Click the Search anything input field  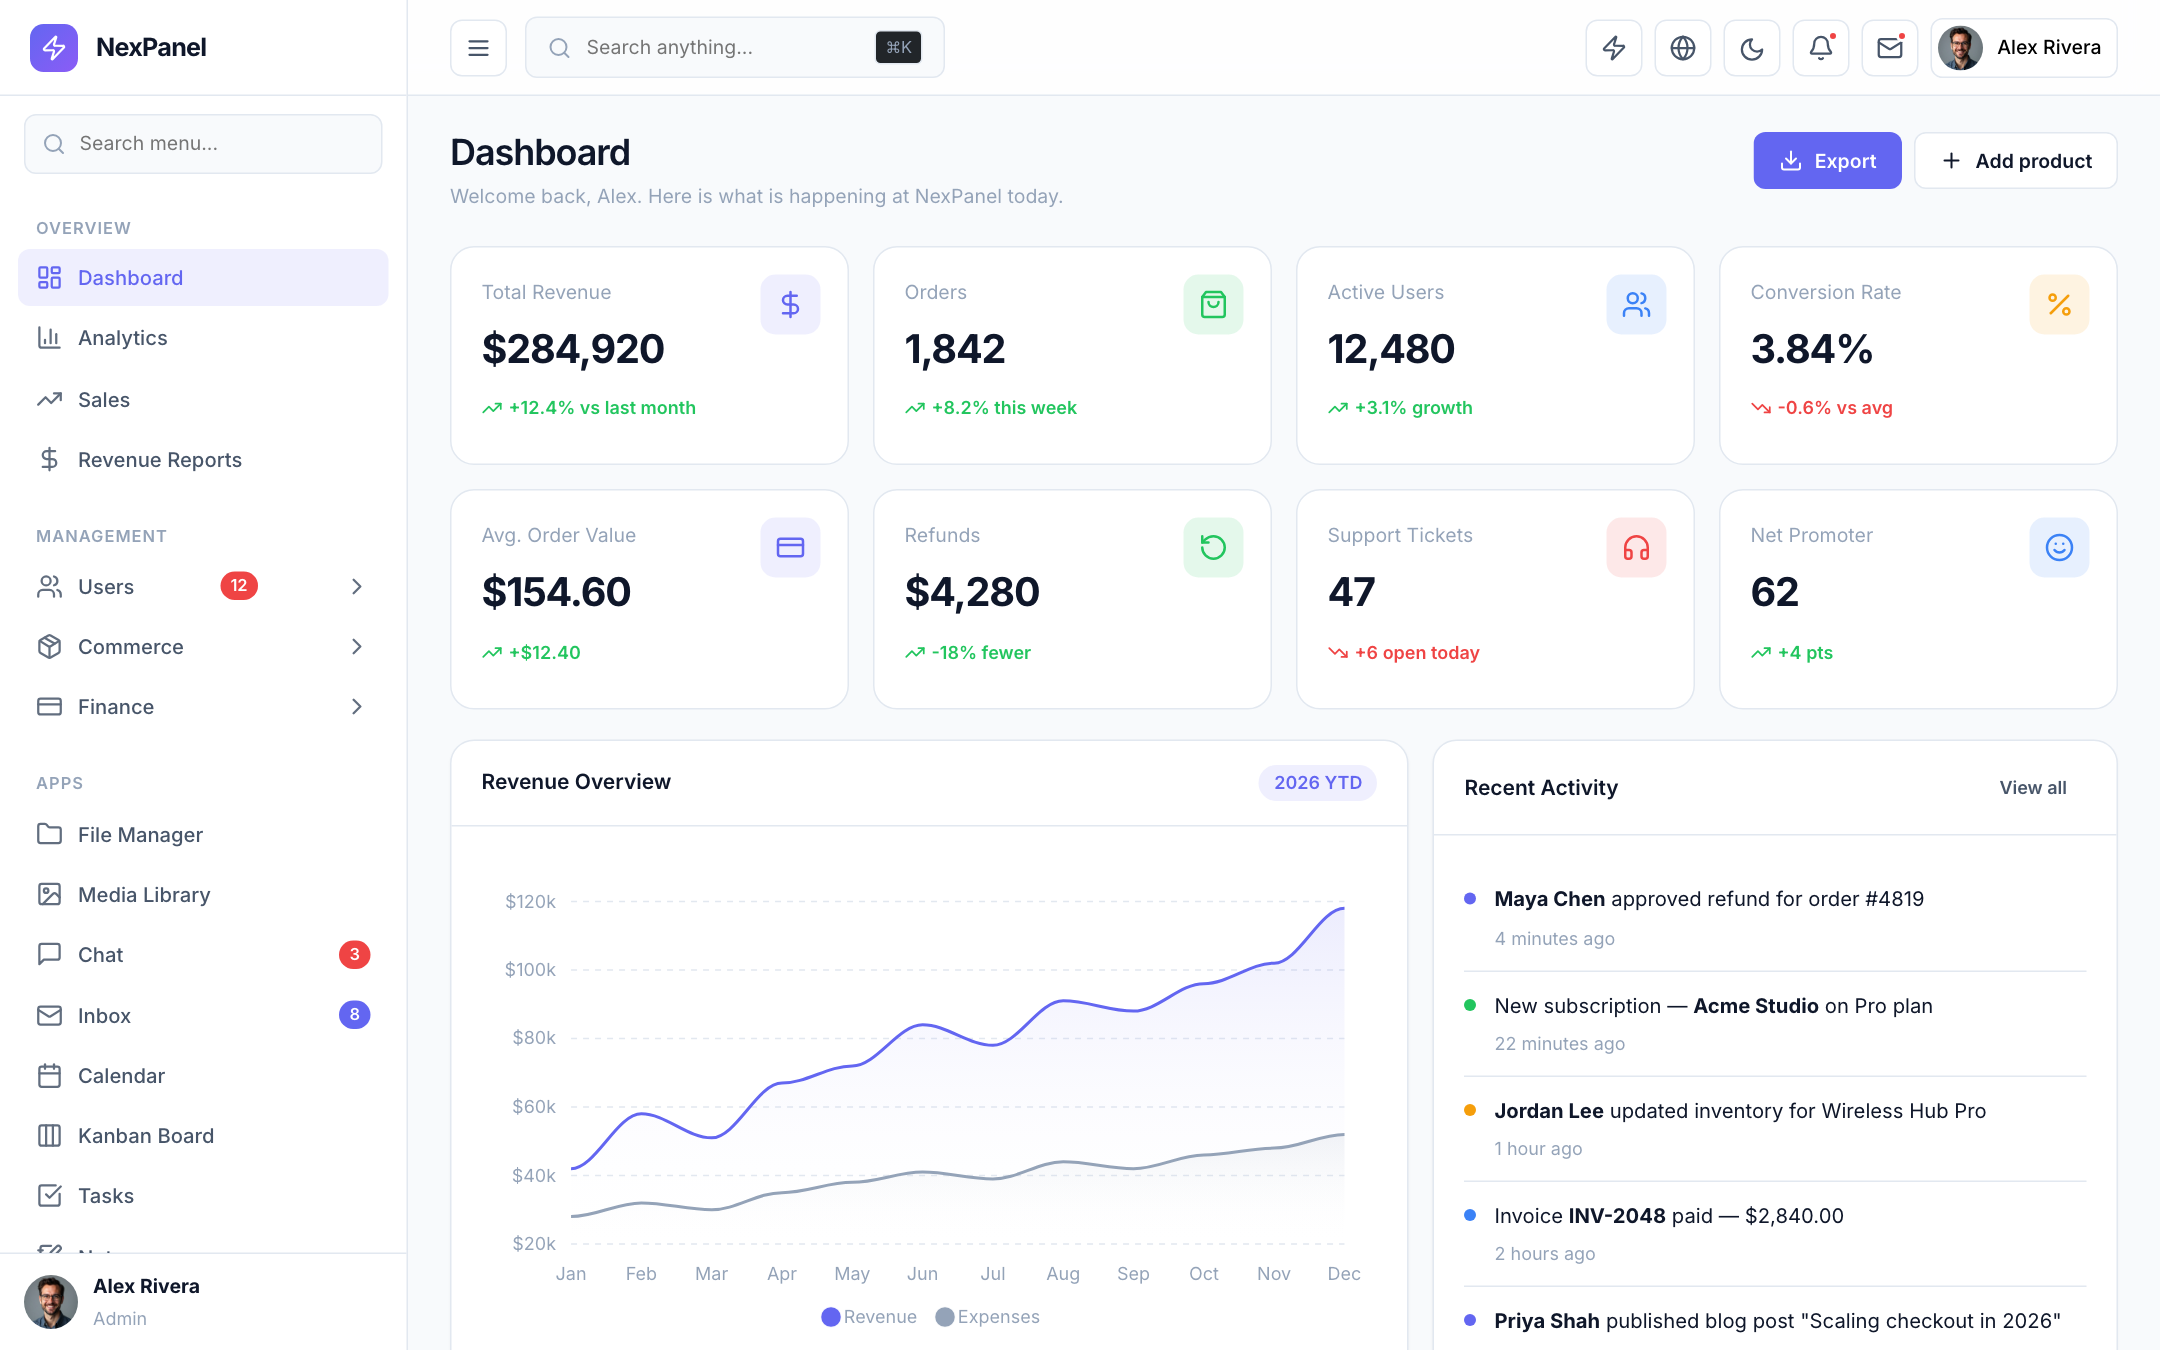coord(734,47)
